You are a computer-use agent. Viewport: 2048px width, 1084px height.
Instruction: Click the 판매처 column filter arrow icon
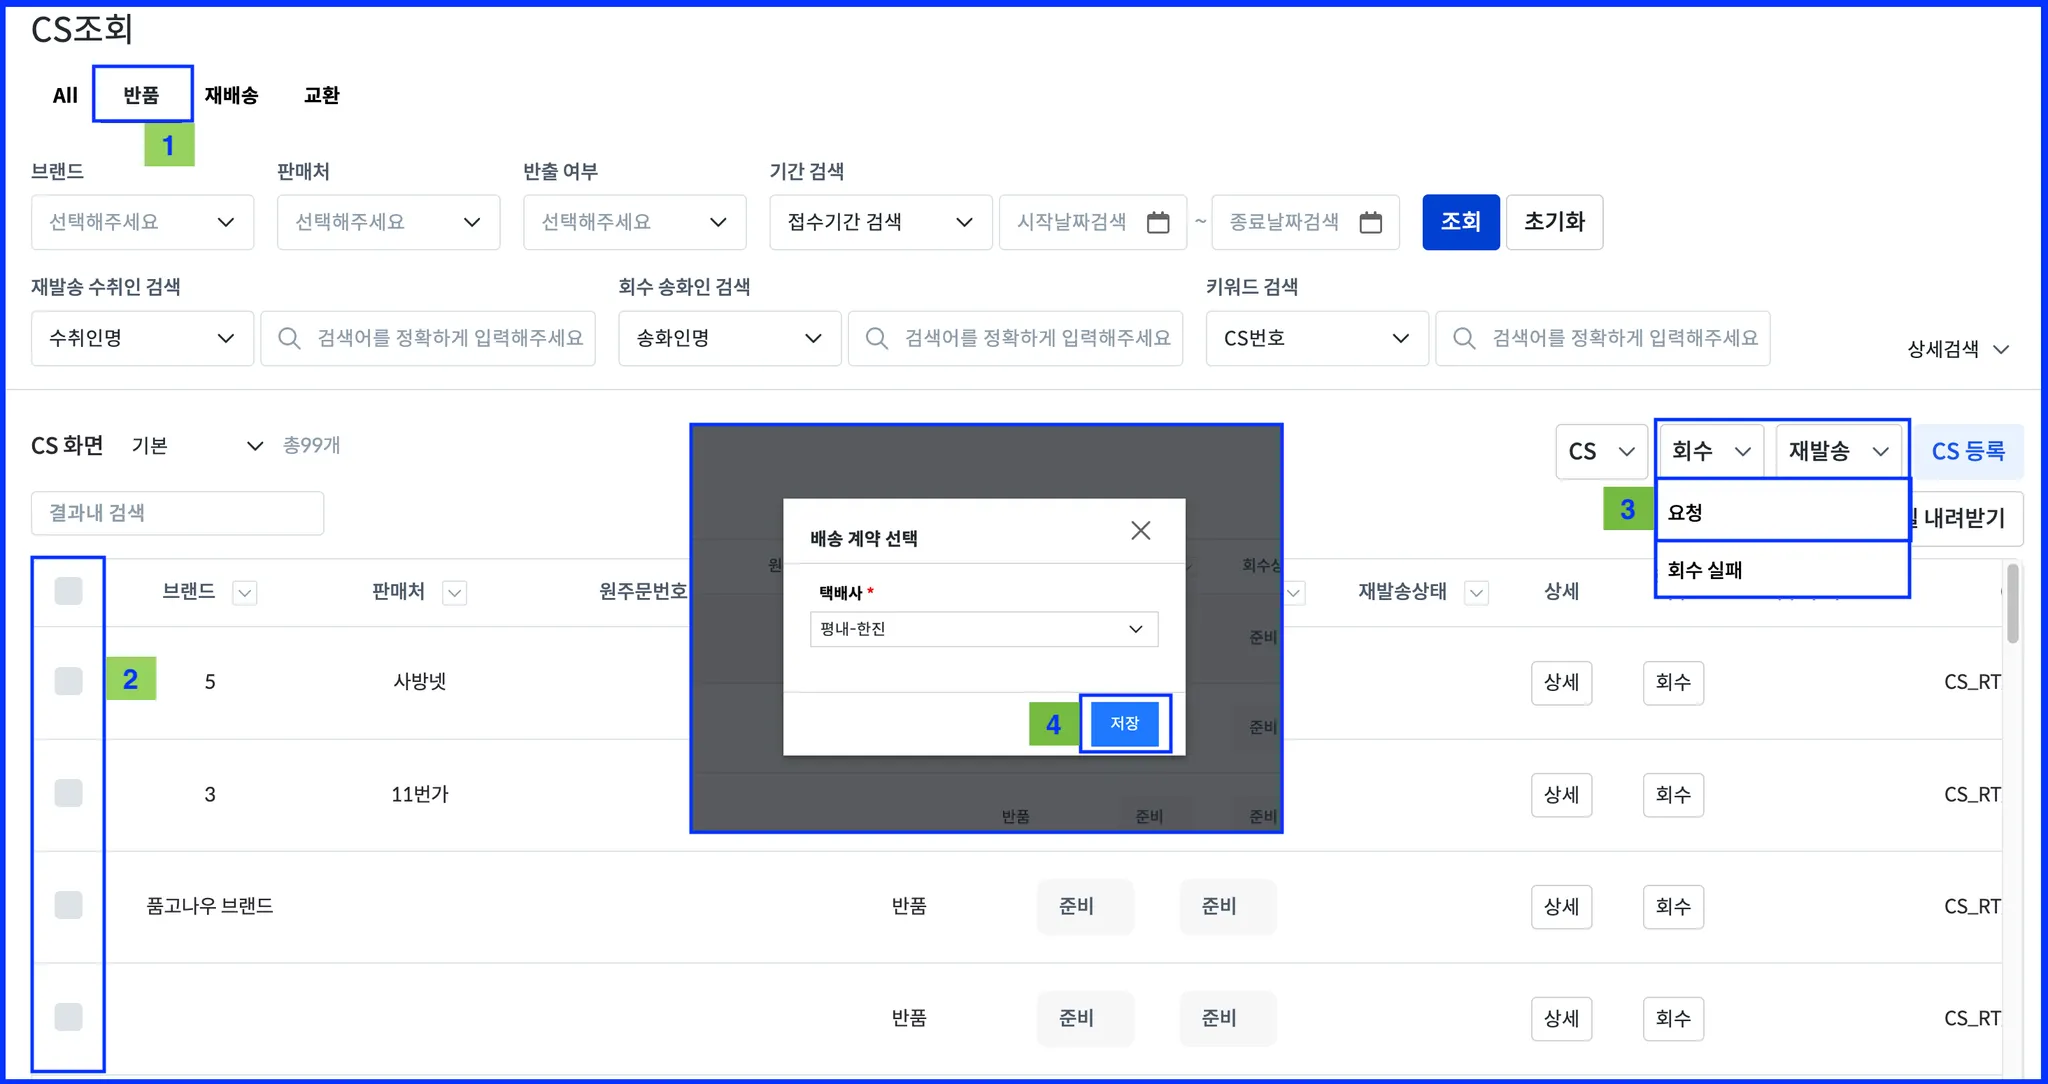coord(455,593)
